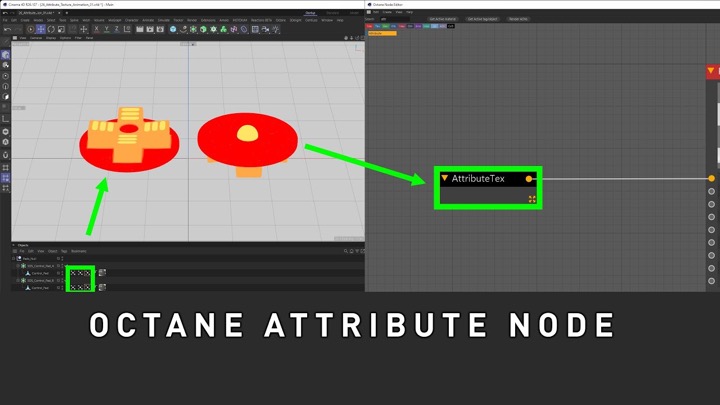The width and height of the screenshot is (720, 405).
Task: Open Cinema 4D Window menu
Action: point(326,20)
